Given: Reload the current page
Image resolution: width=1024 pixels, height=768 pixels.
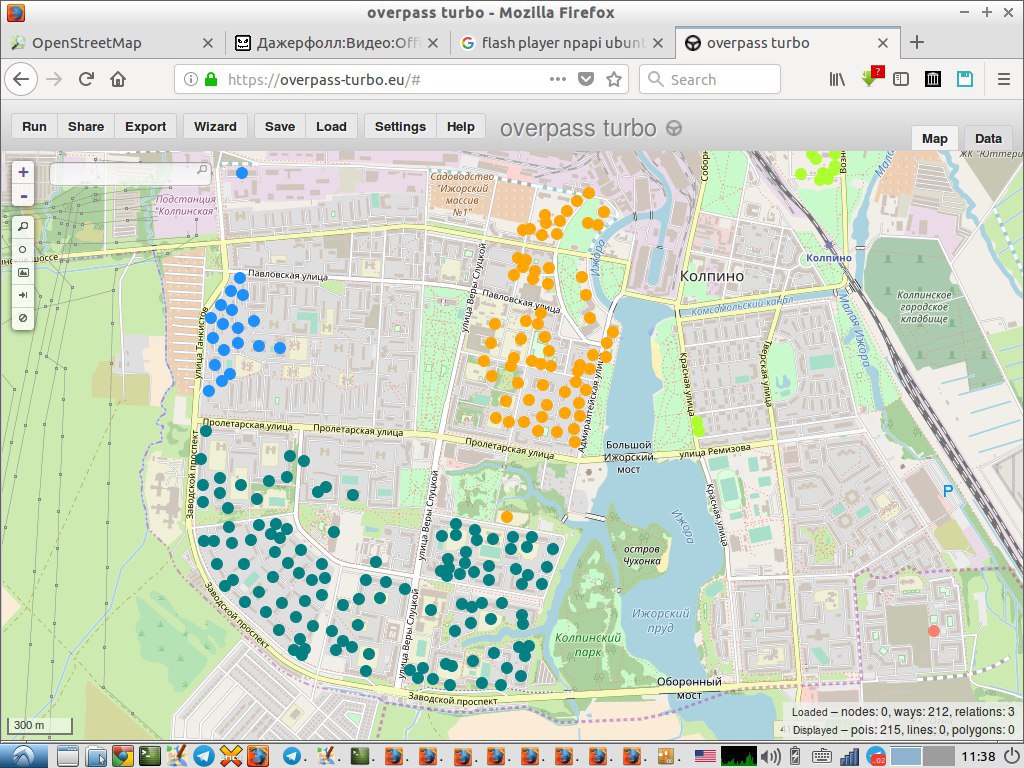Looking at the screenshot, I should coord(86,80).
